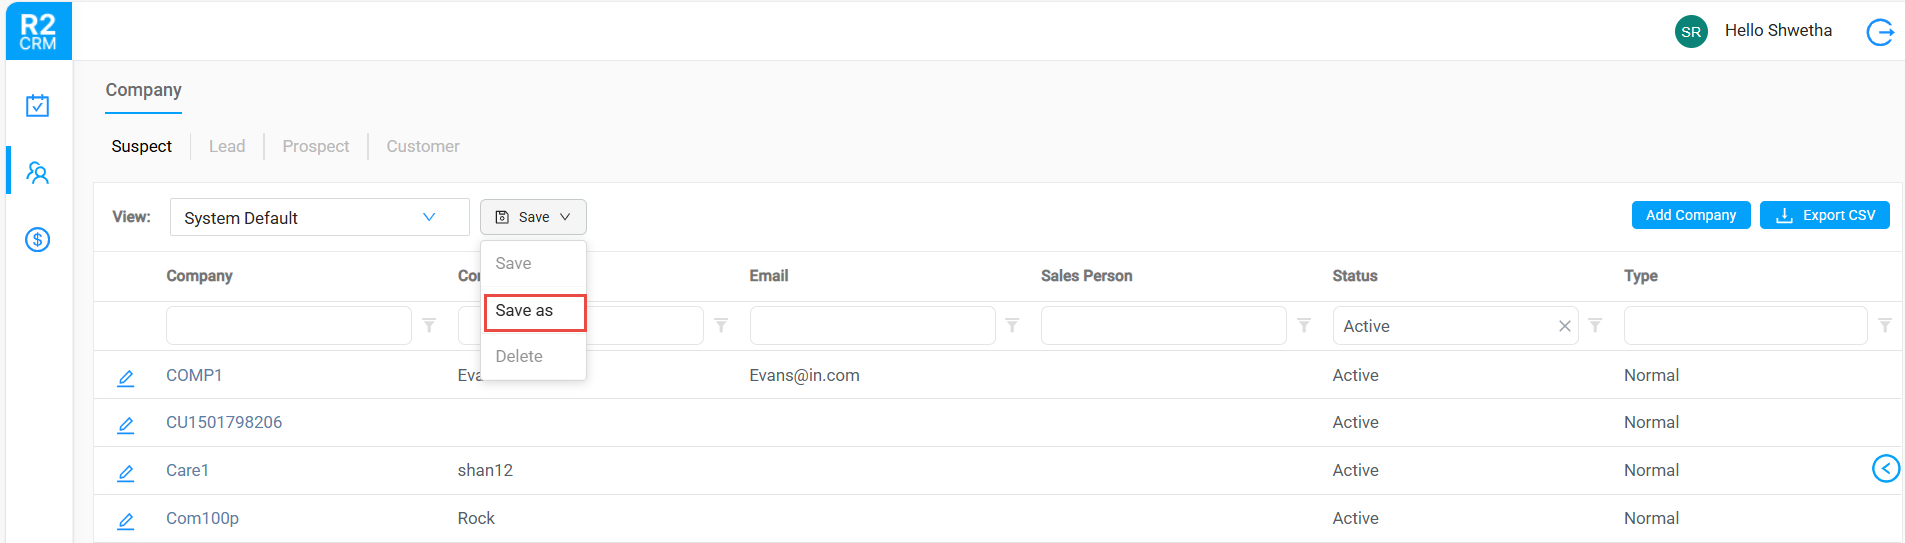Open the contacts sidebar icon
This screenshot has width=1905, height=543.
pos(38,173)
